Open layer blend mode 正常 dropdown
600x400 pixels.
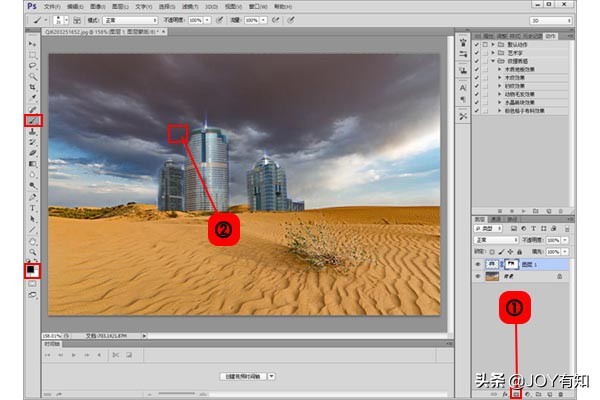pos(496,240)
